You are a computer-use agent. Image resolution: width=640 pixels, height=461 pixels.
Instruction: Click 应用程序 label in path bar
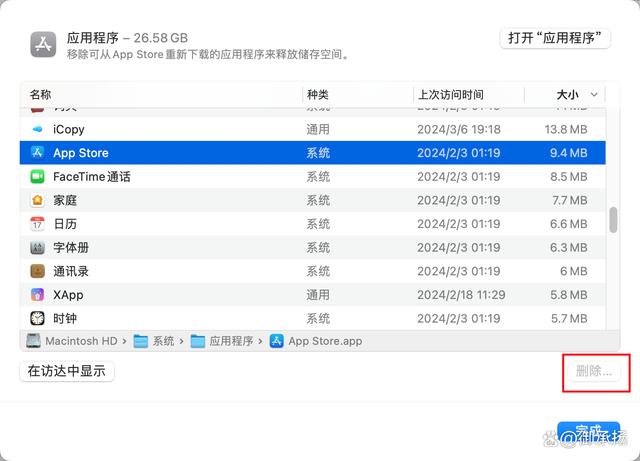pos(231,341)
